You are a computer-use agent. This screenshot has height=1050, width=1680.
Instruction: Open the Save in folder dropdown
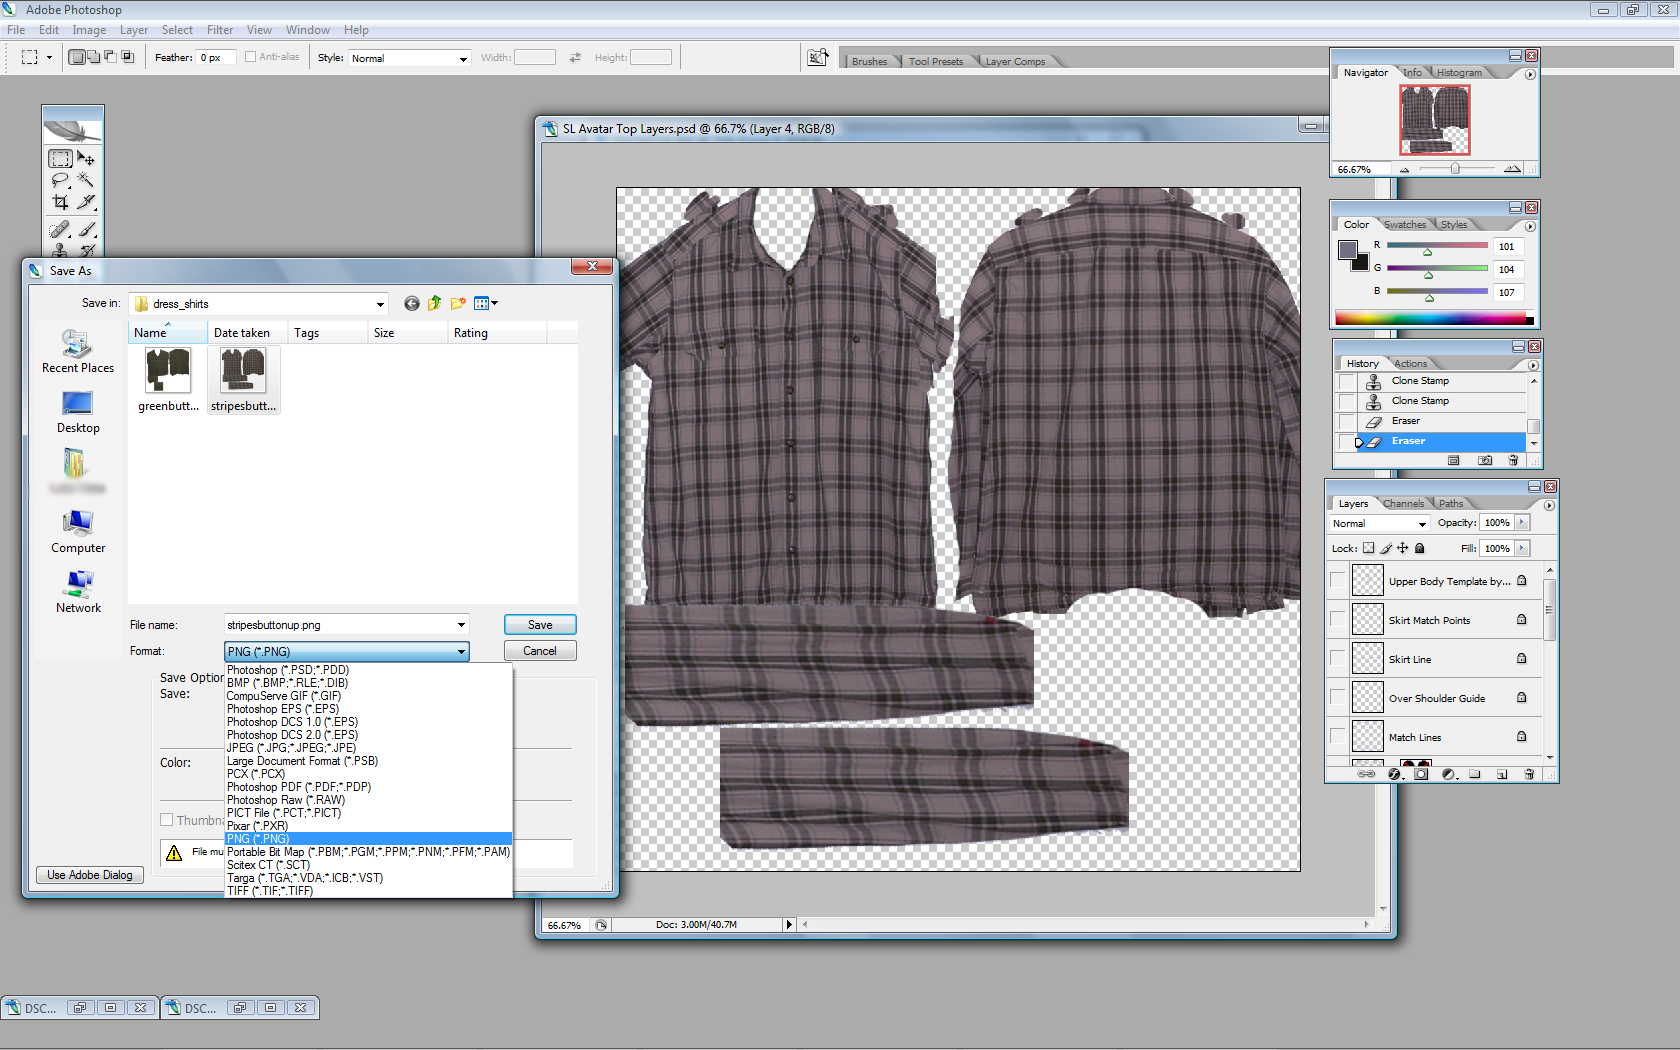[x=380, y=304]
